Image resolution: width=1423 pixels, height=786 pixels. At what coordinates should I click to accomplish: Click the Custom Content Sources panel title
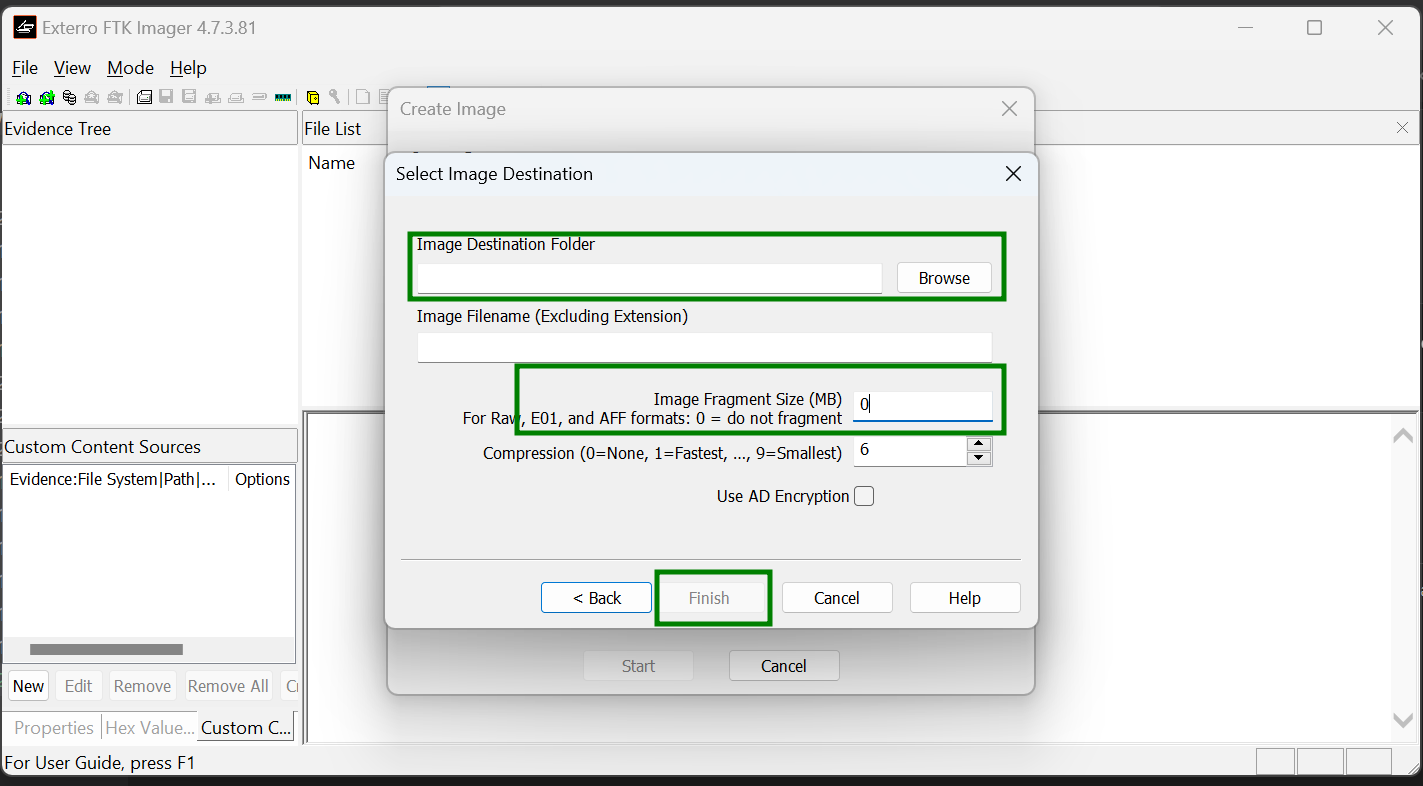102,447
